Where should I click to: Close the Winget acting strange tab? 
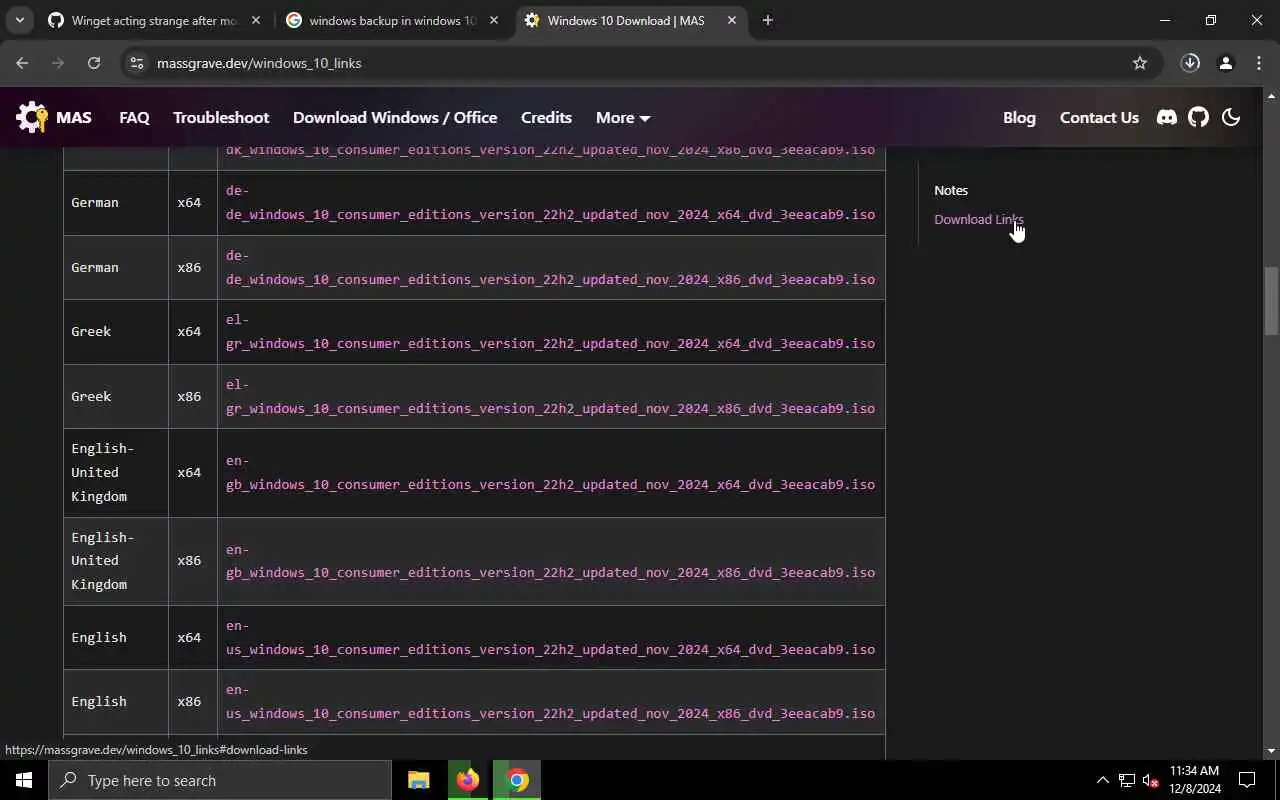tap(256, 20)
